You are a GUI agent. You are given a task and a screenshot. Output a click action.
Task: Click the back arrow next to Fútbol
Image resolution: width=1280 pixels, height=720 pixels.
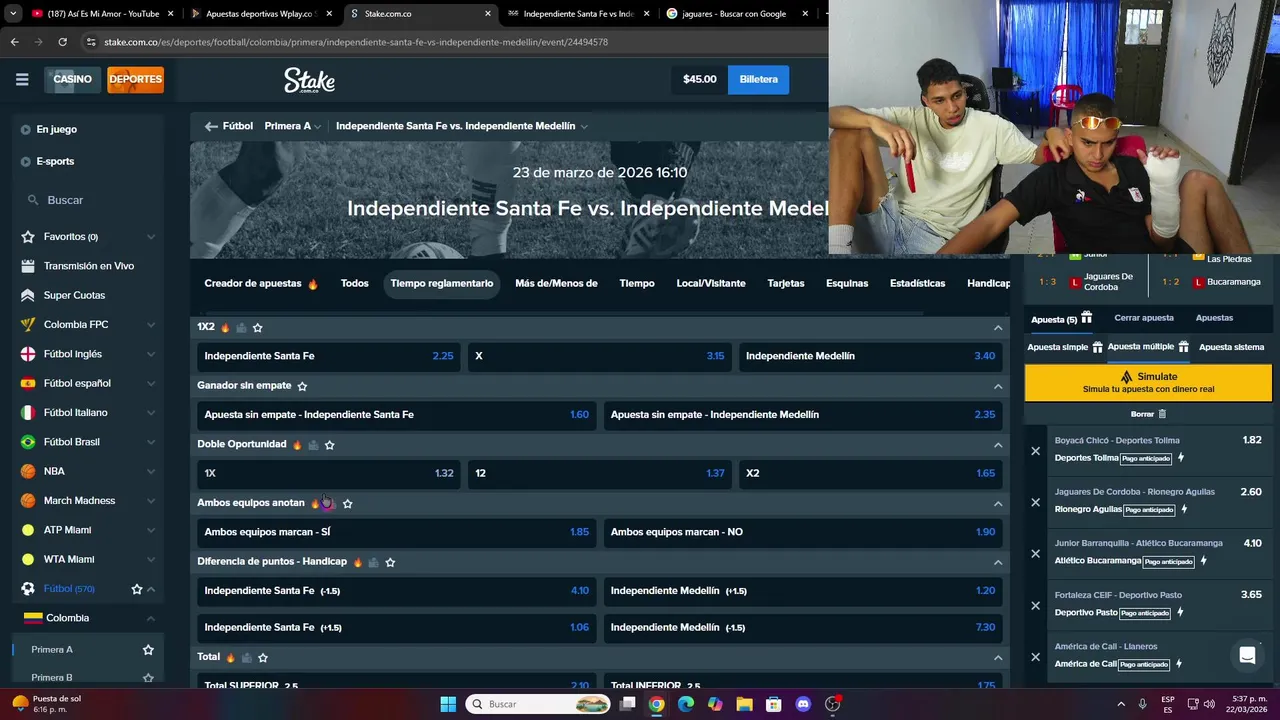[x=211, y=126]
